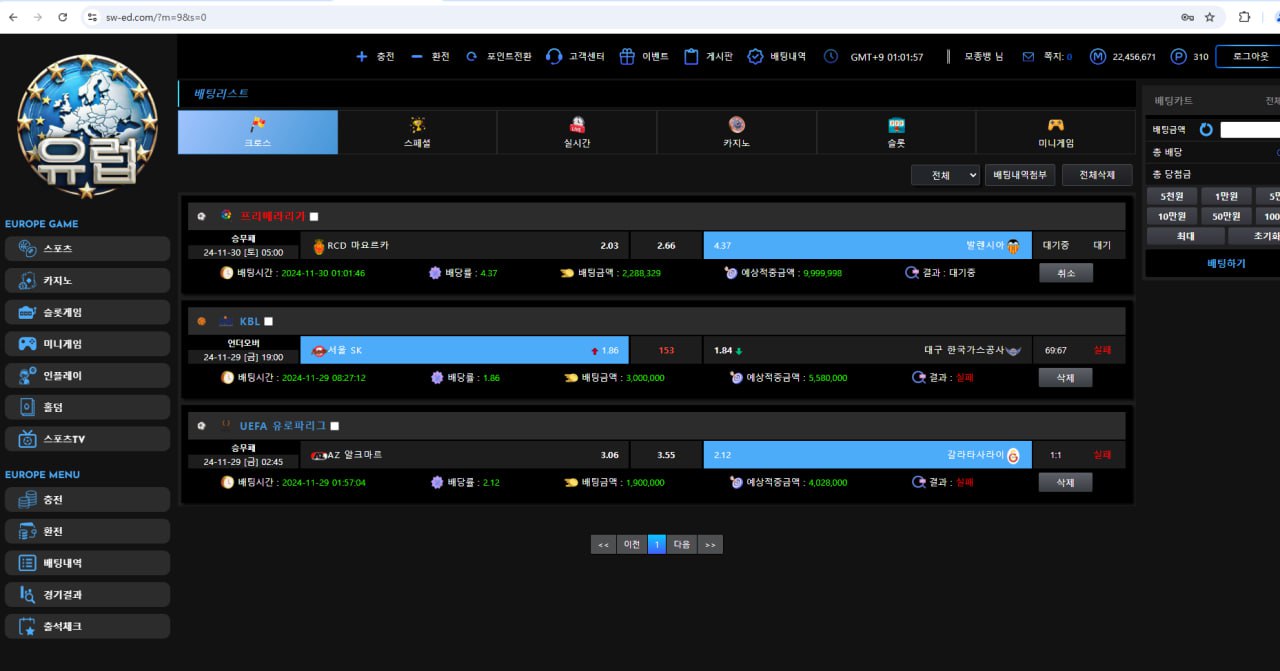
Task: Click the 충전 plus icon in header
Action: (362, 57)
